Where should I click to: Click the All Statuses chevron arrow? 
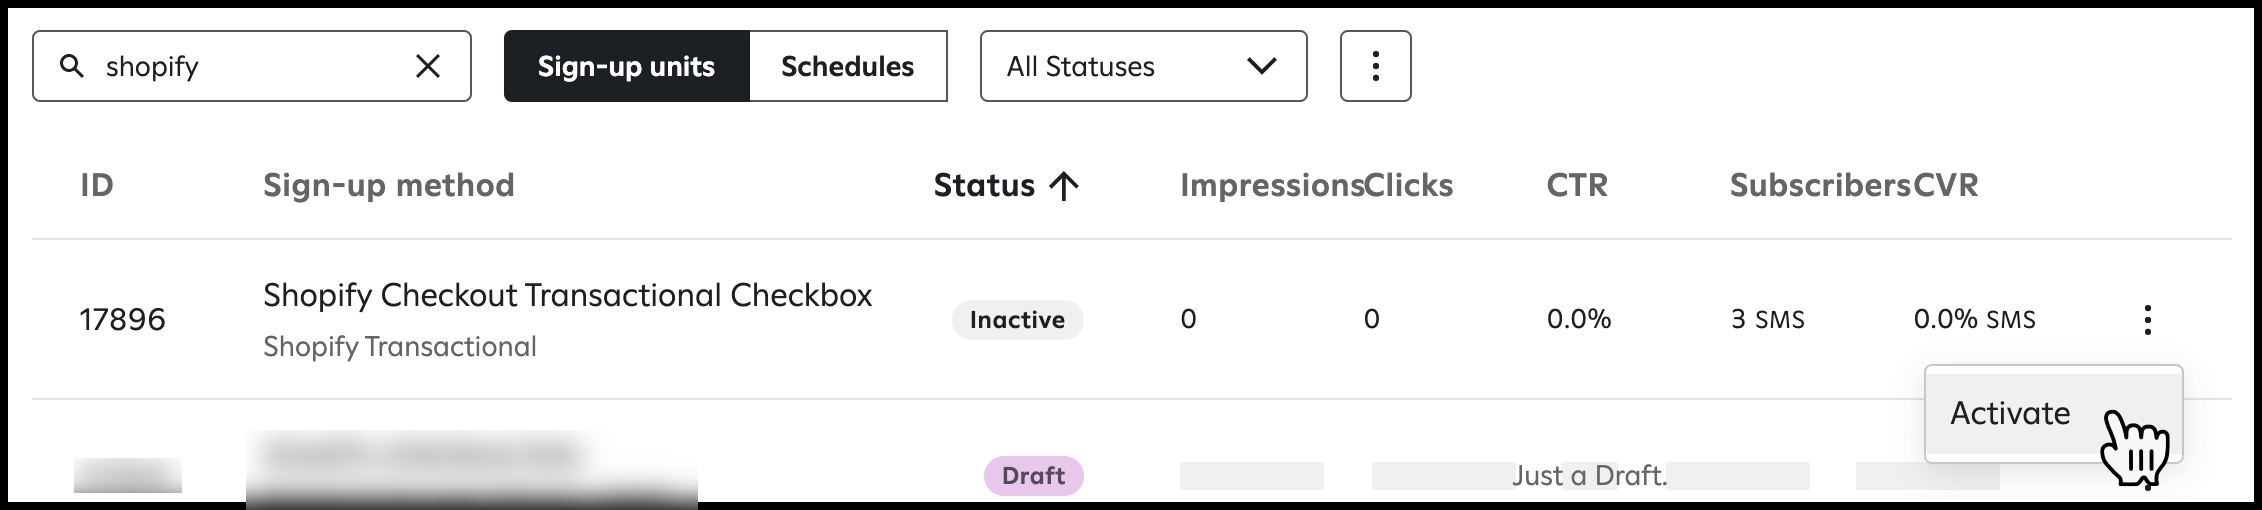pos(1262,66)
